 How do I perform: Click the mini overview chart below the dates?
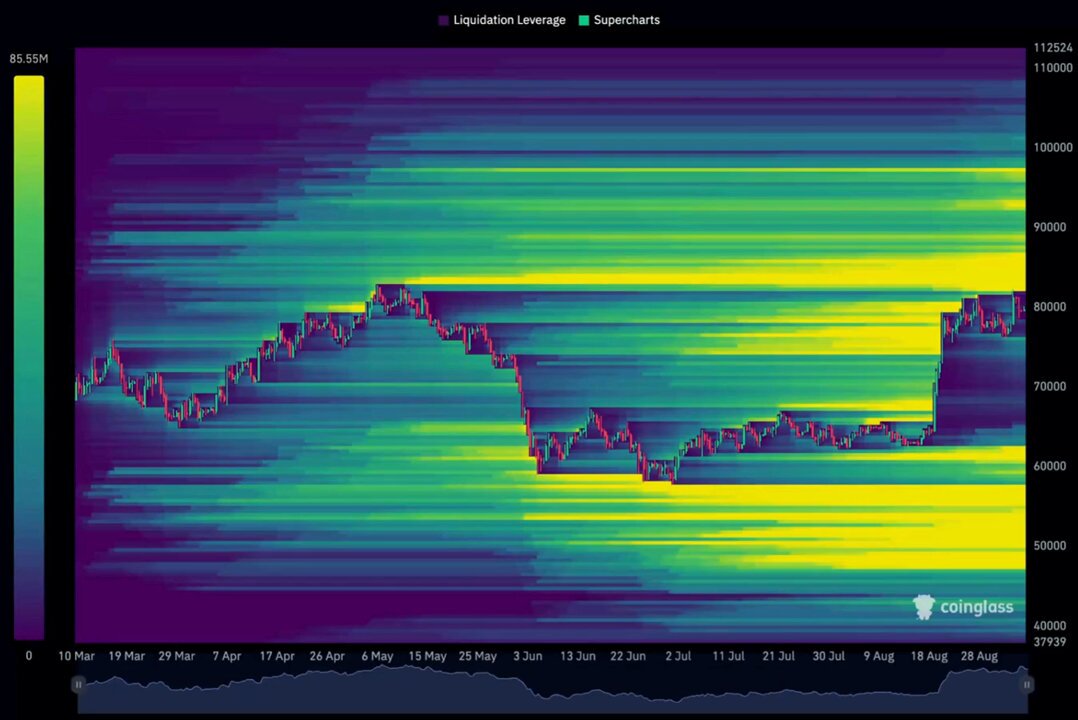552,690
